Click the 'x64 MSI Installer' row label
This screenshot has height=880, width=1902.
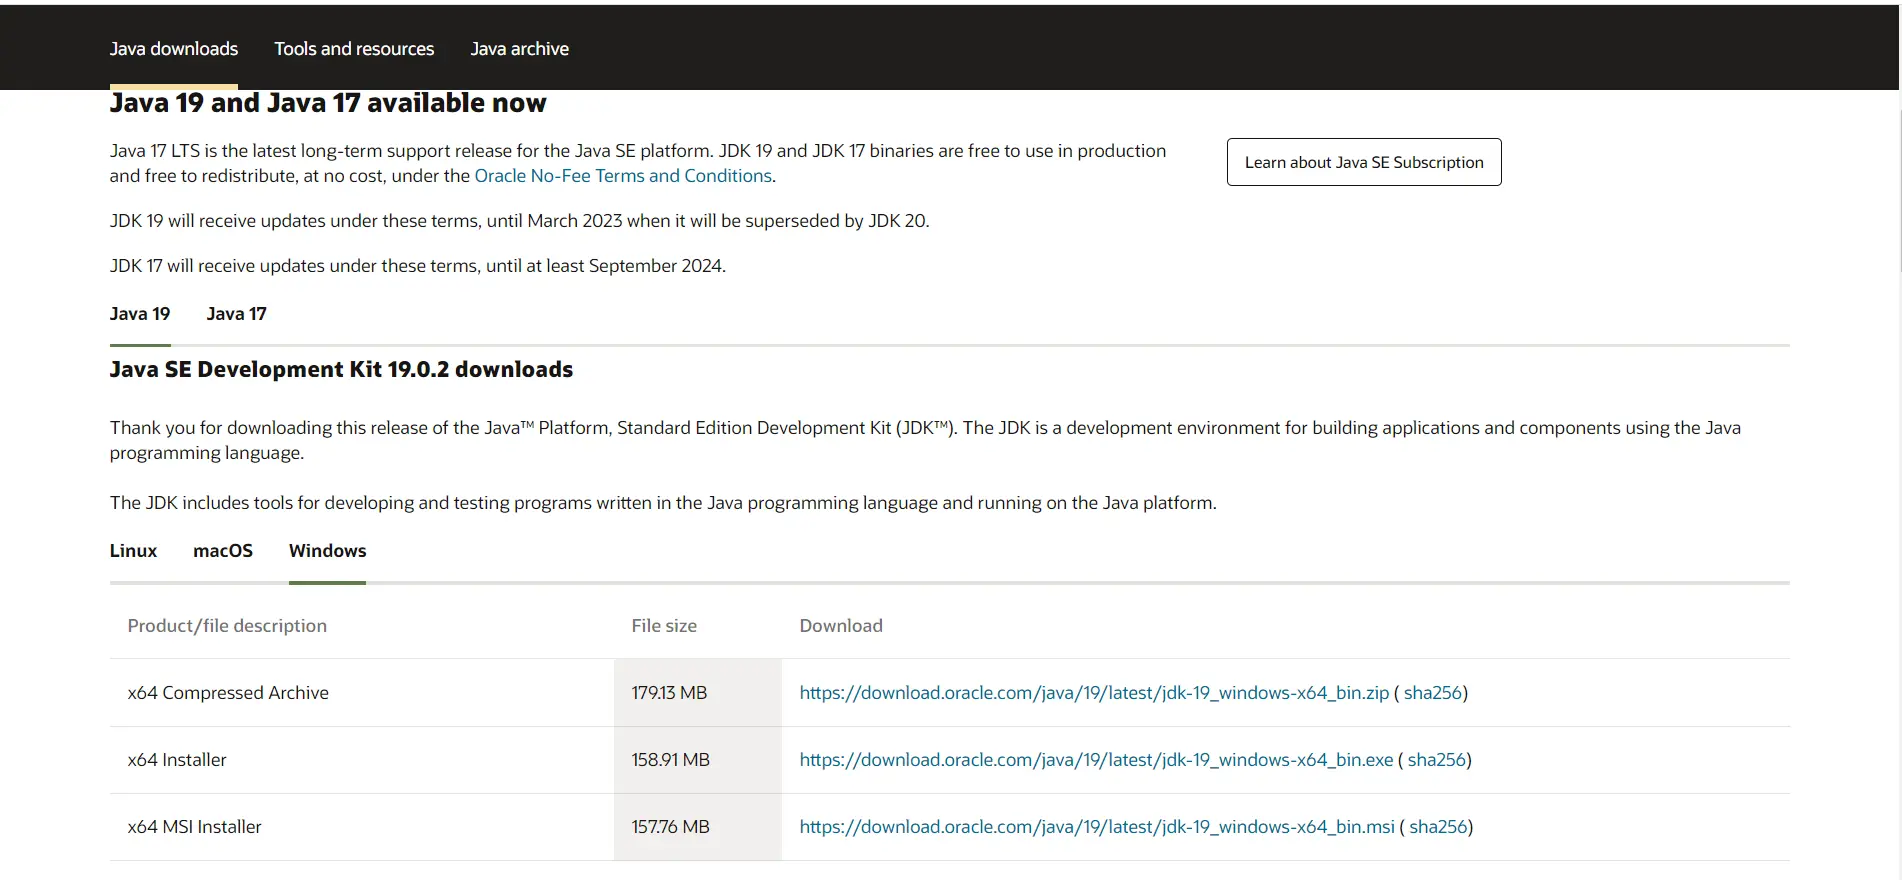[194, 827]
